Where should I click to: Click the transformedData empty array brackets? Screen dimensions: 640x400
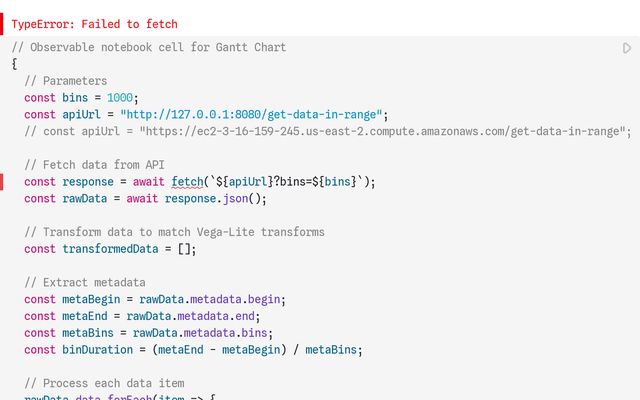pos(184,249)
